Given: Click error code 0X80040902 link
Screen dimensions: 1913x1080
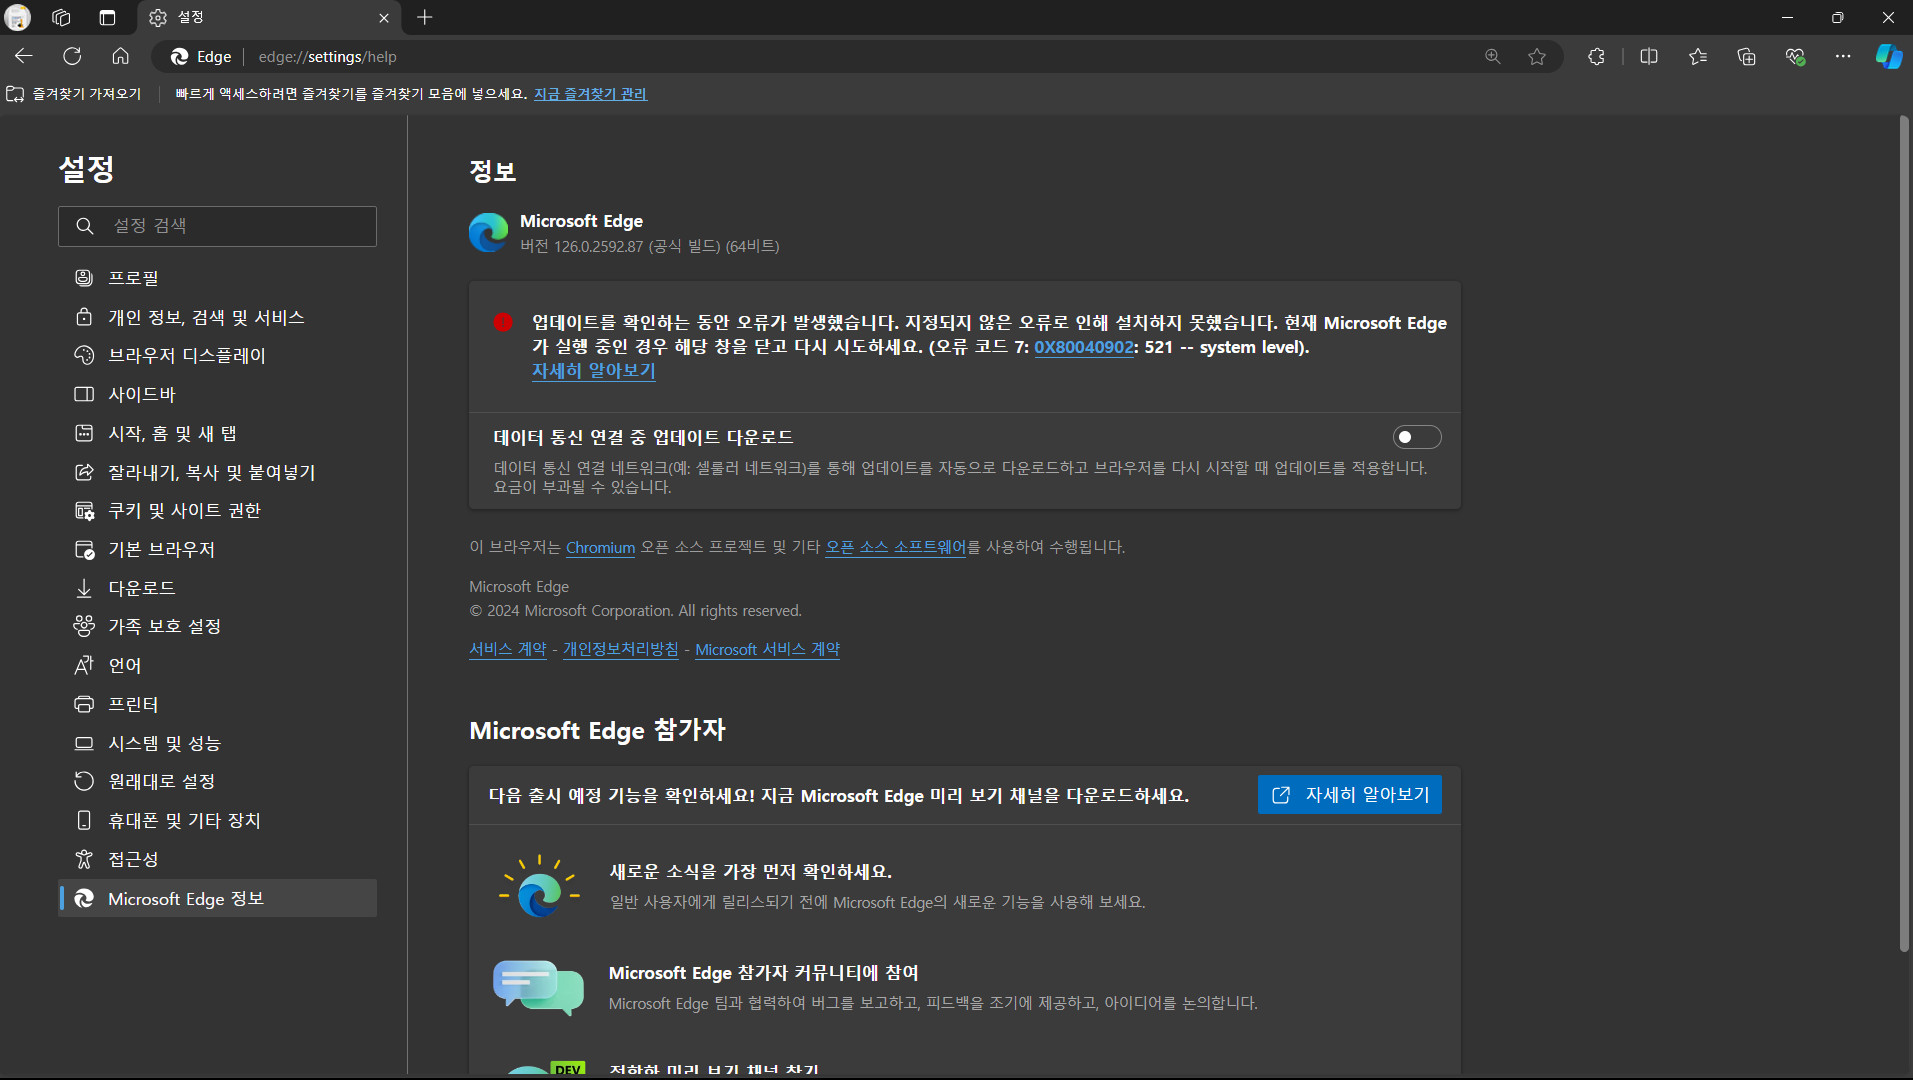Looking at the screenshot, I should coord(1083,347).
